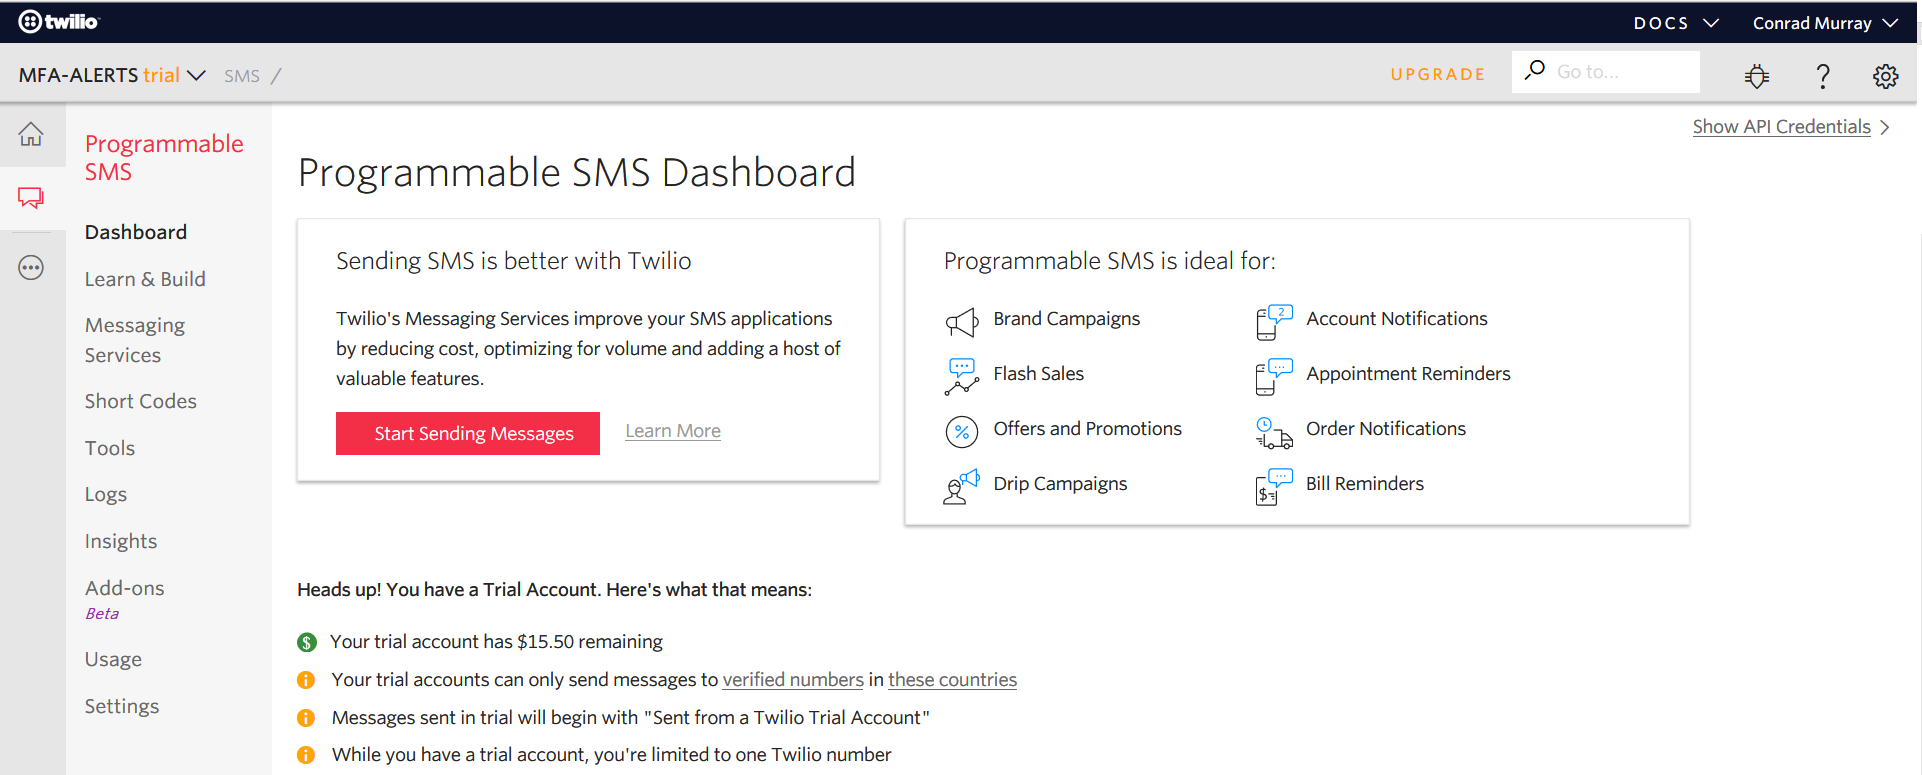Select the Brand Campaigns label
This screenshot has height=775, width=1922.
pos(1067,318)
